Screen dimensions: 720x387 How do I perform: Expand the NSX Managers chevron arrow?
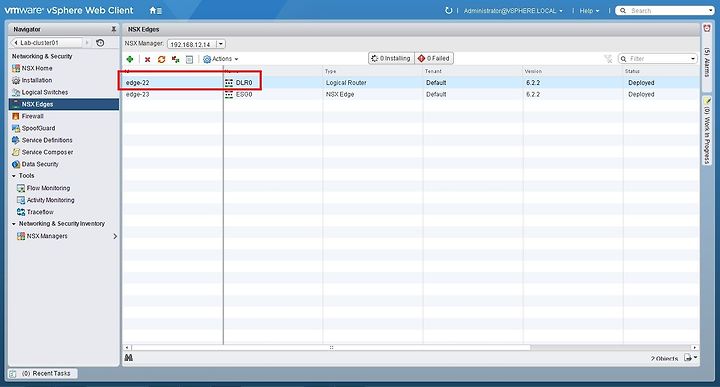(115, 236)
